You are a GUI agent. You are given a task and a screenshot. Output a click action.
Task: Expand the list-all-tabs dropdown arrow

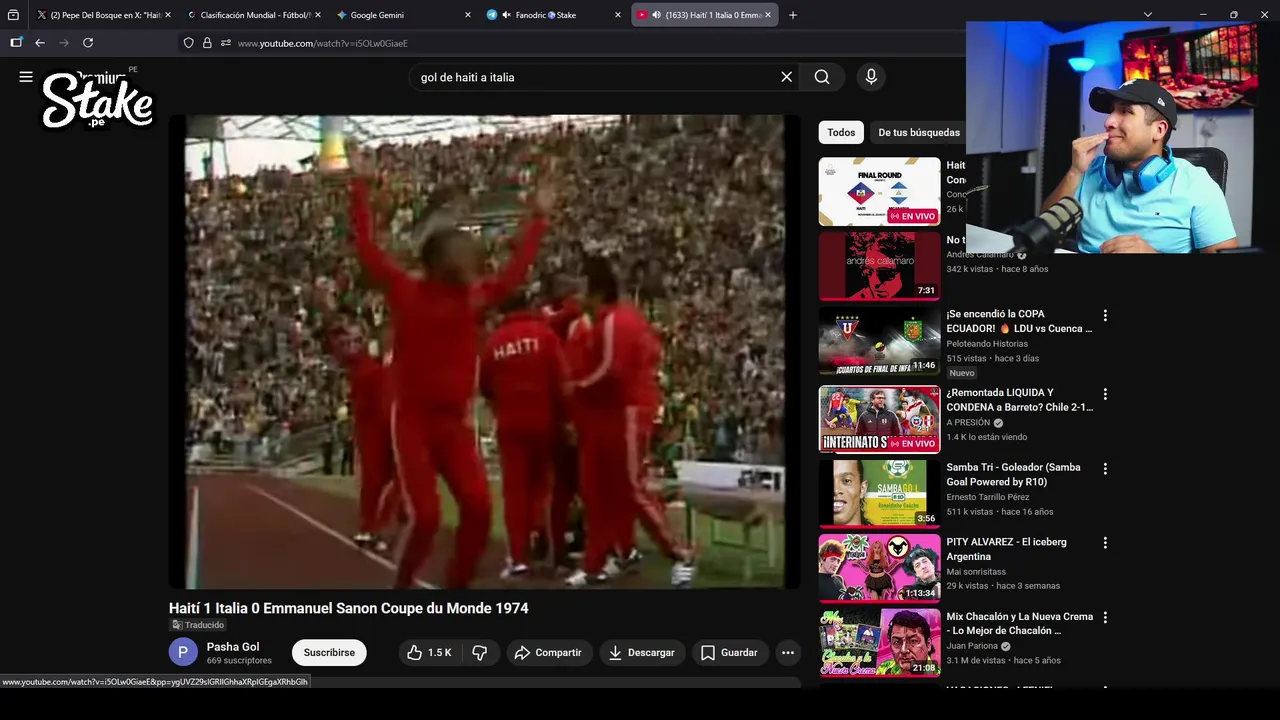tap(1148, 15)
